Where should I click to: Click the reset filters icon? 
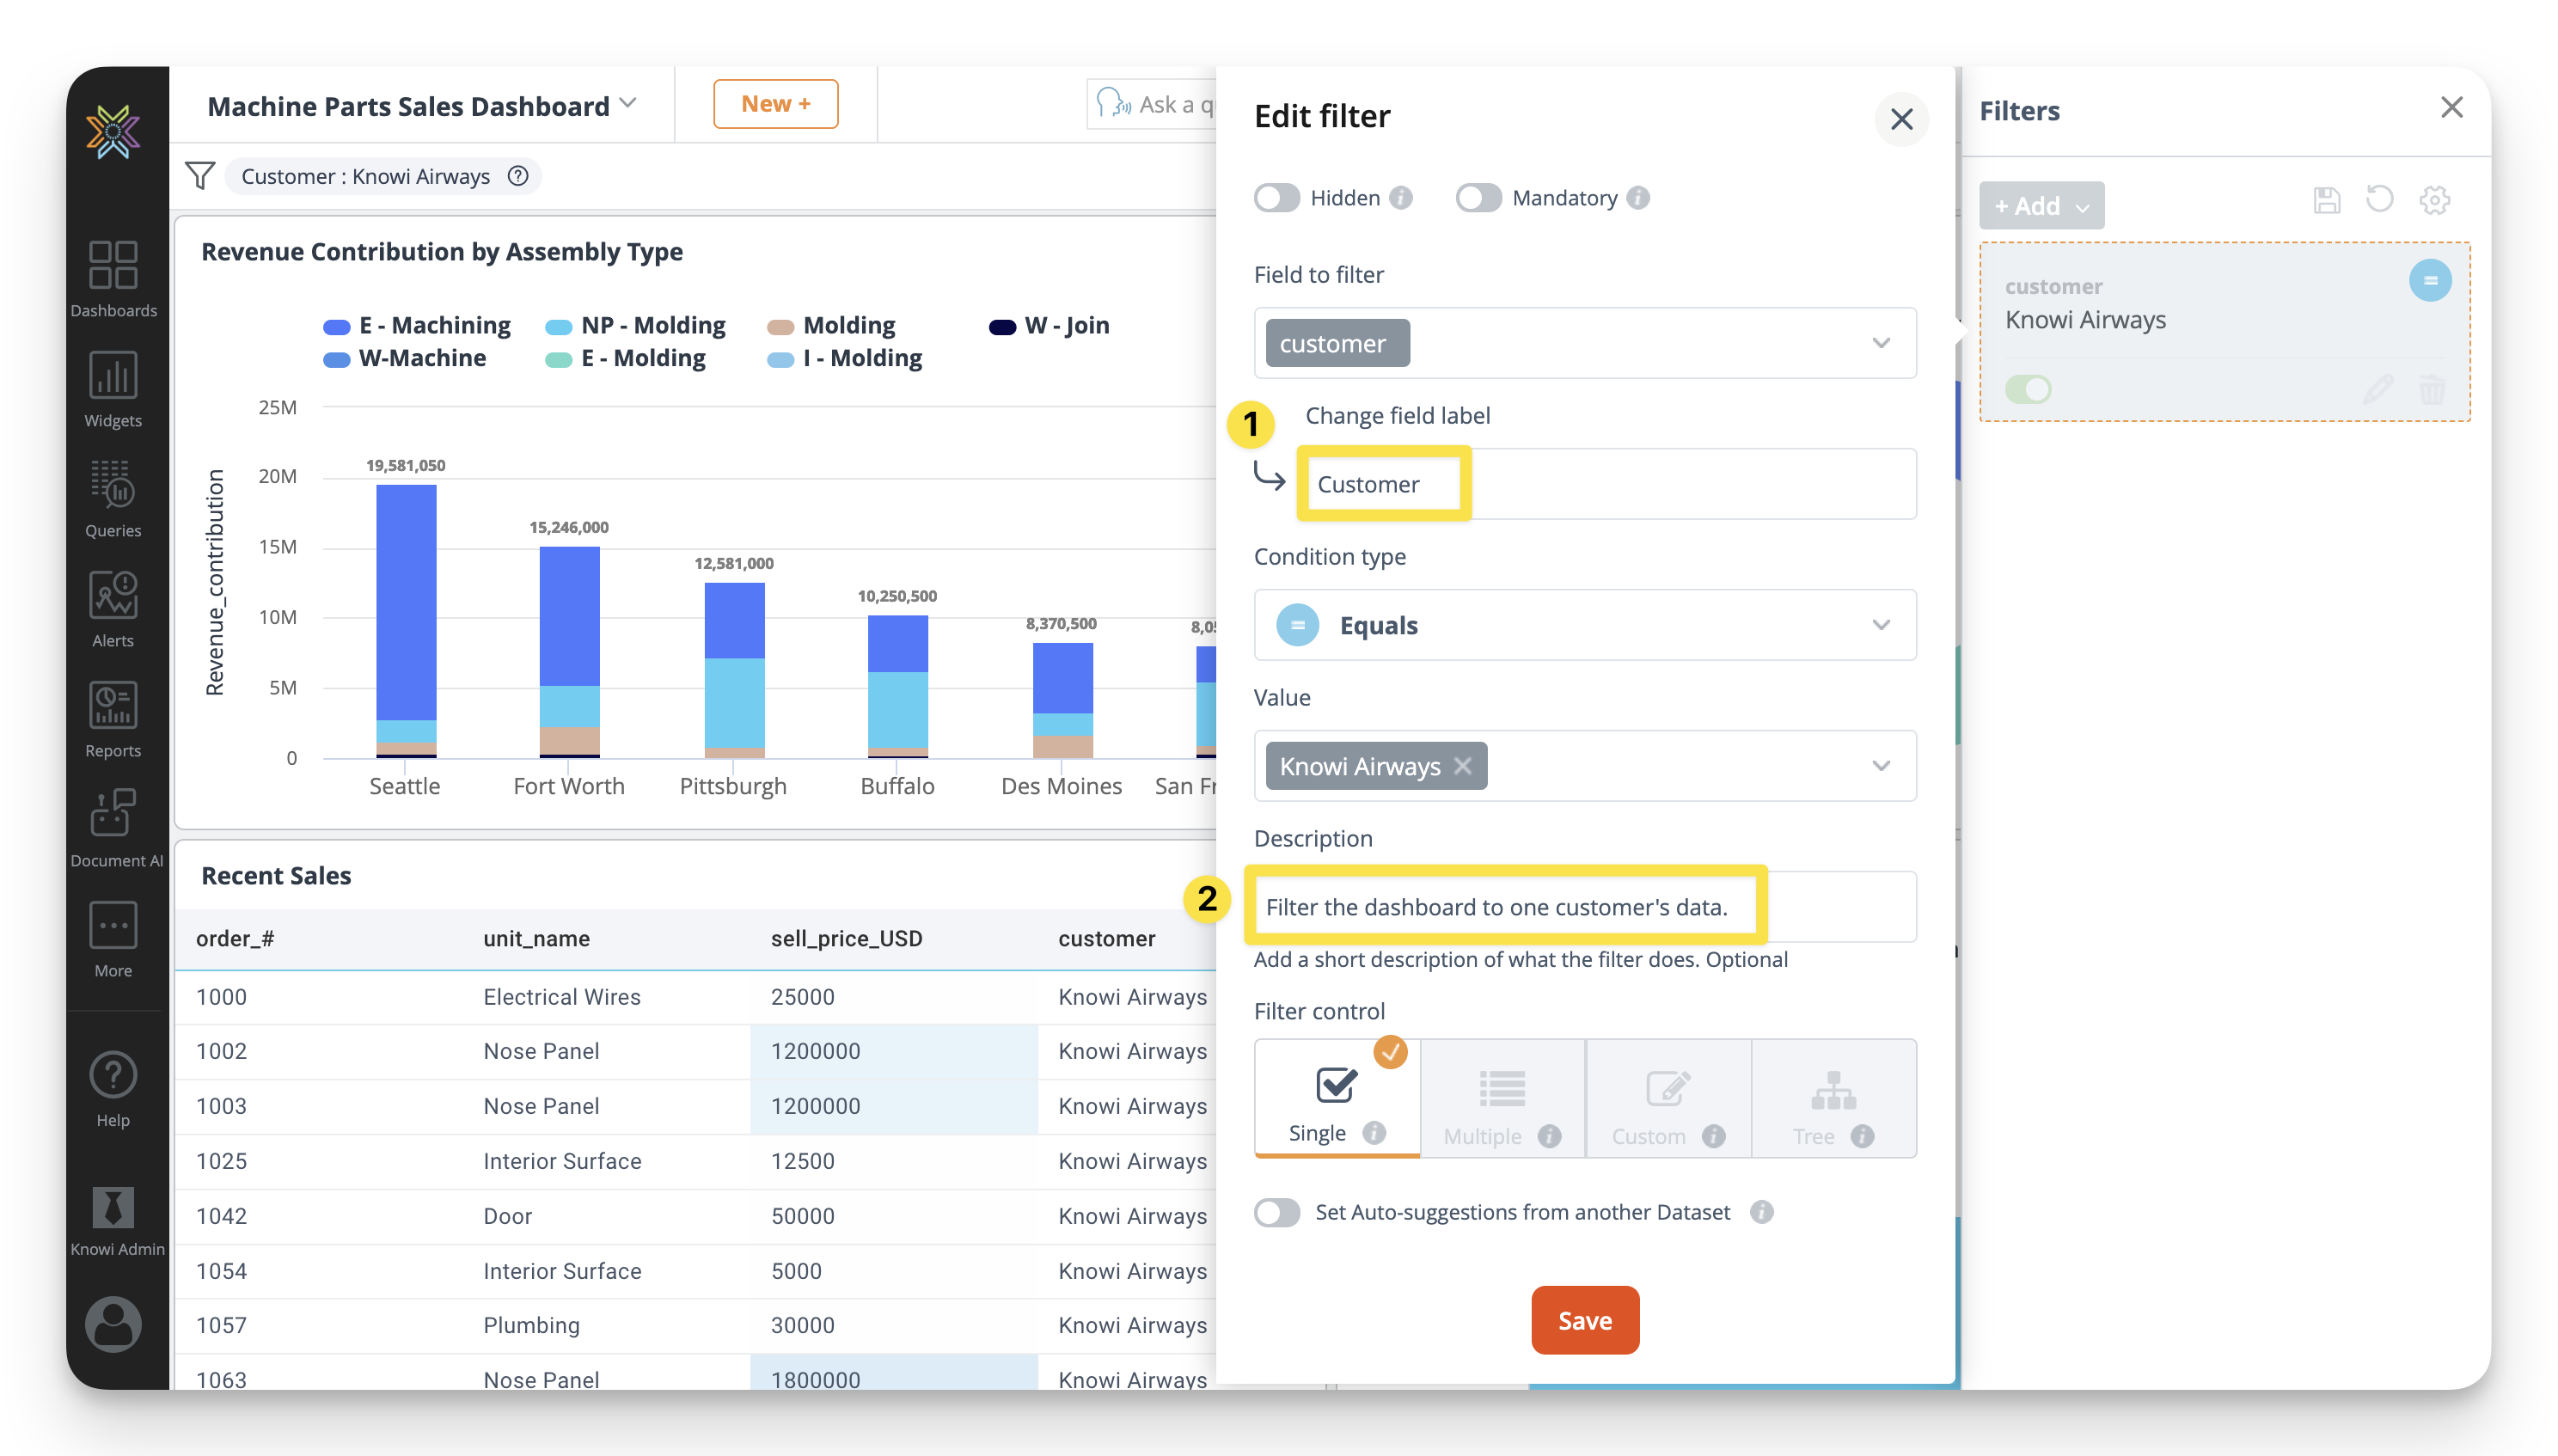pyautogui.click(x=2379, y=200)
